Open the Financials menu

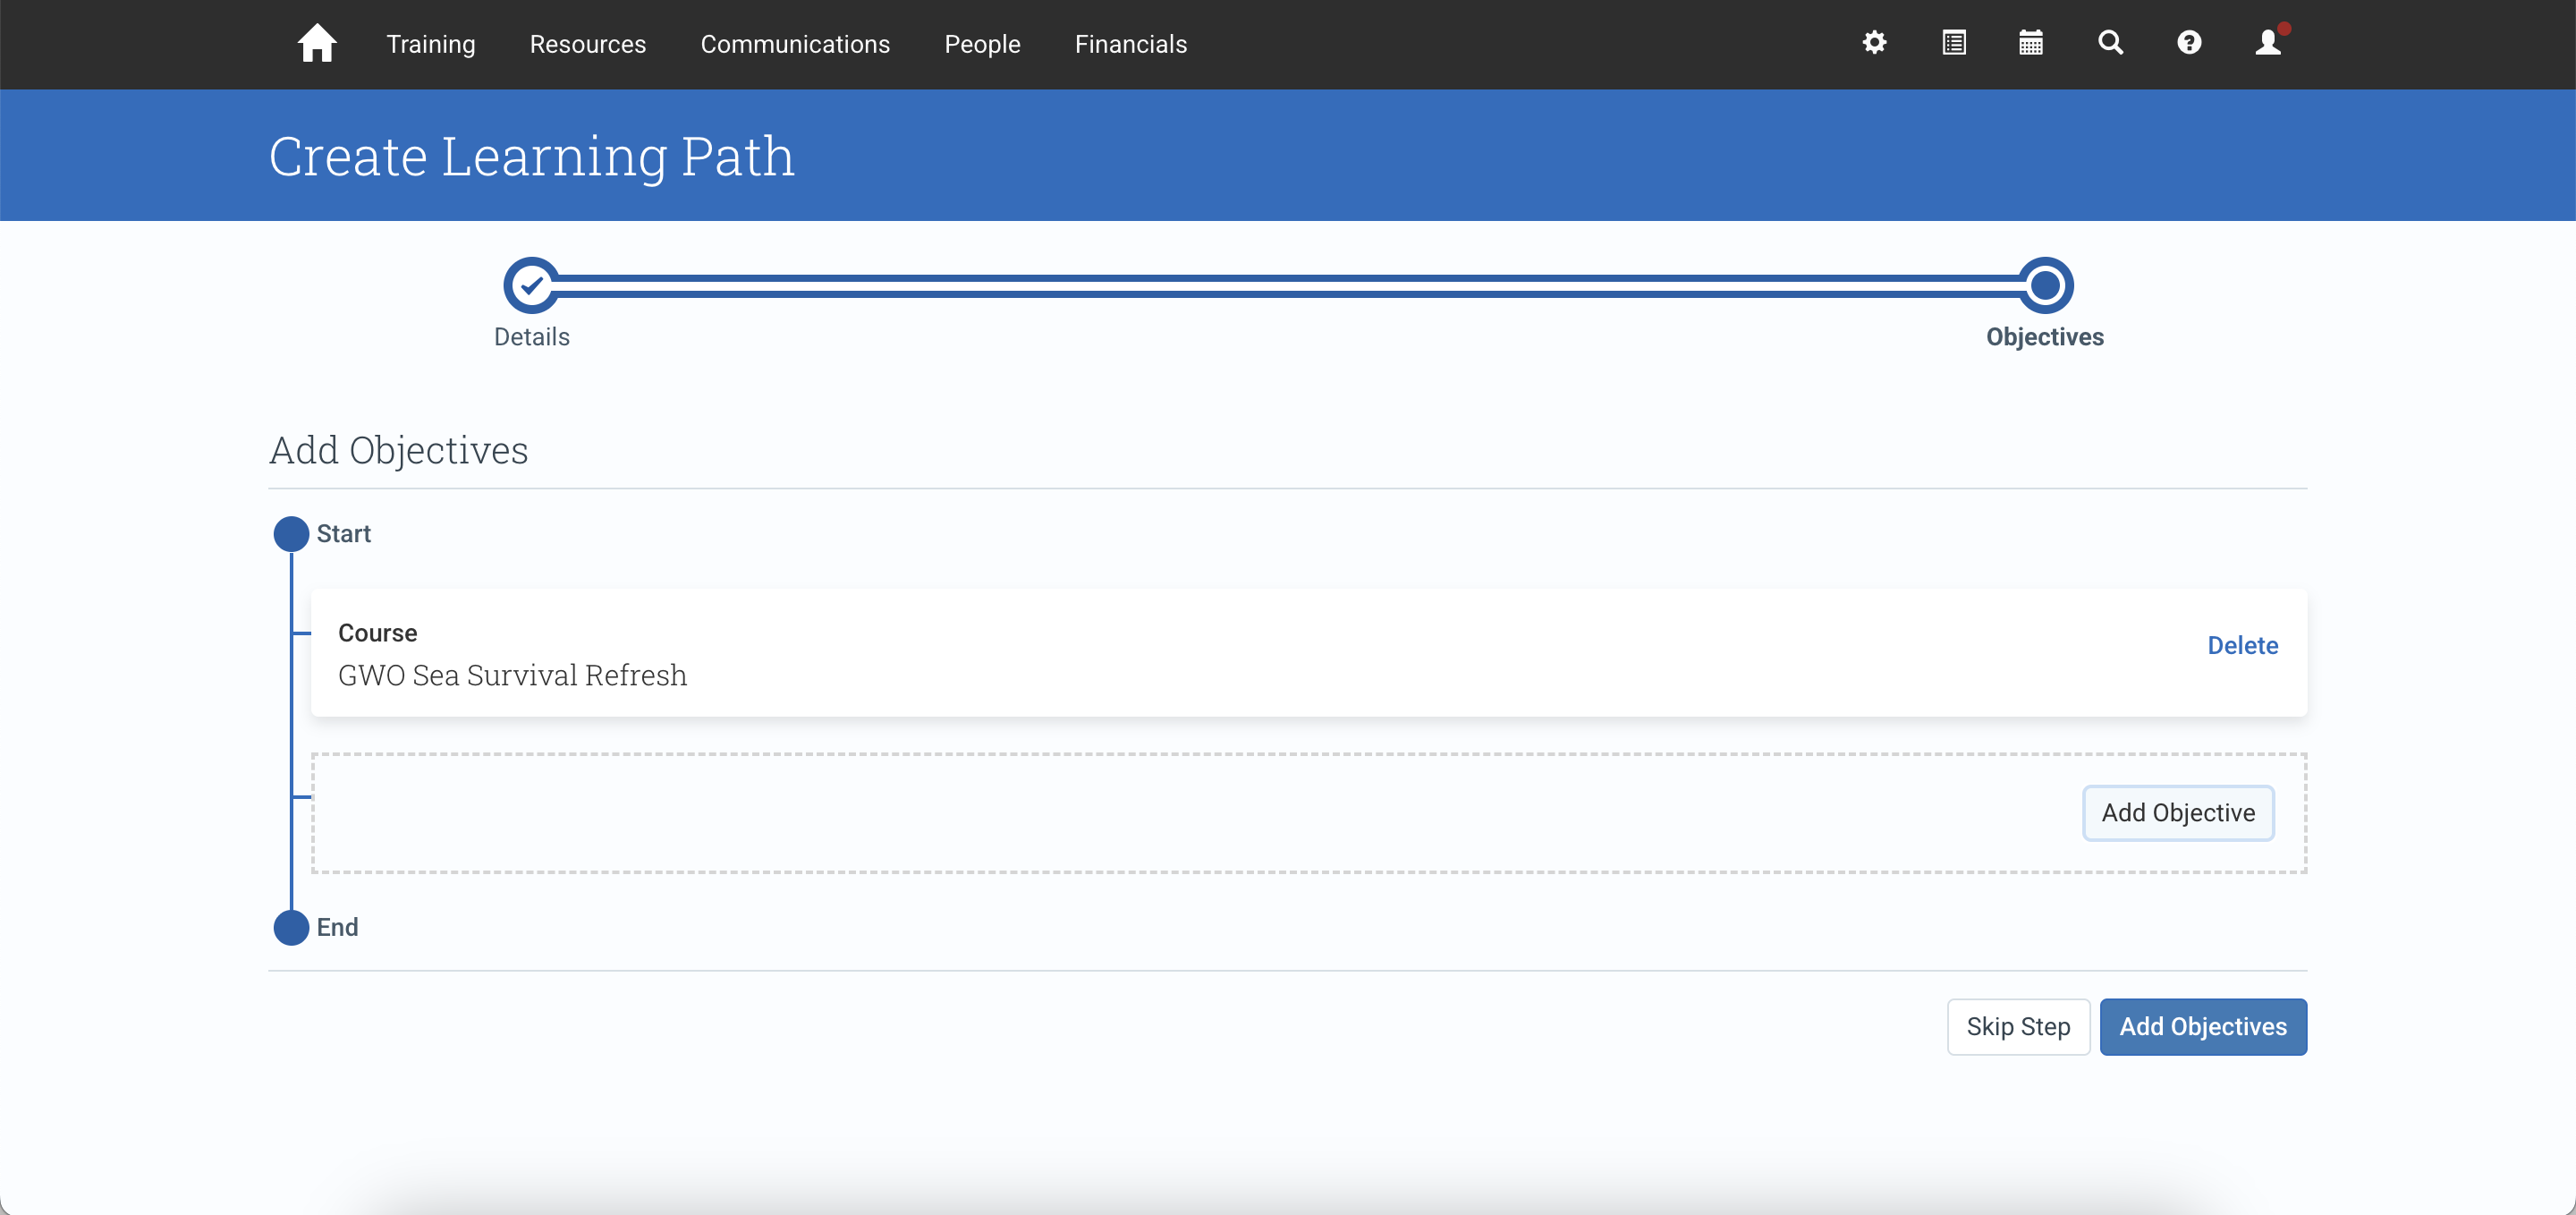[x=1131, y=44]
